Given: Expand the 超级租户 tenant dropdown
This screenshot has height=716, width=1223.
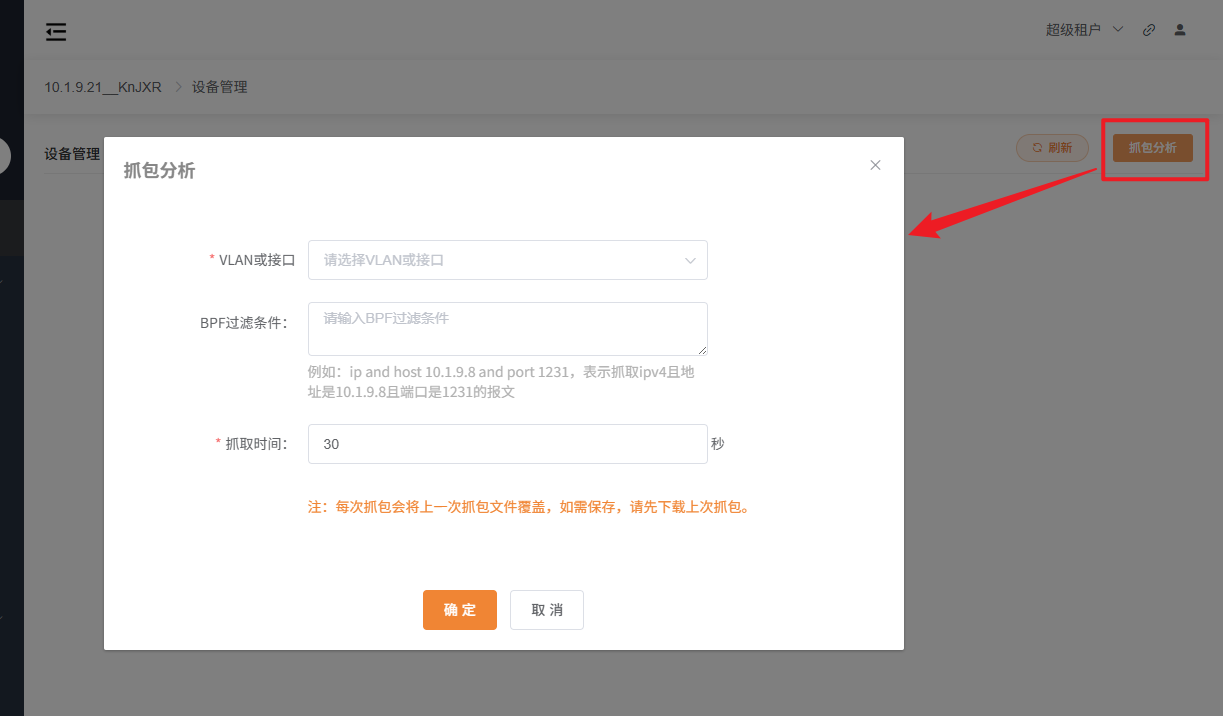Looking at the screenshot, I should click(1084, 29).
